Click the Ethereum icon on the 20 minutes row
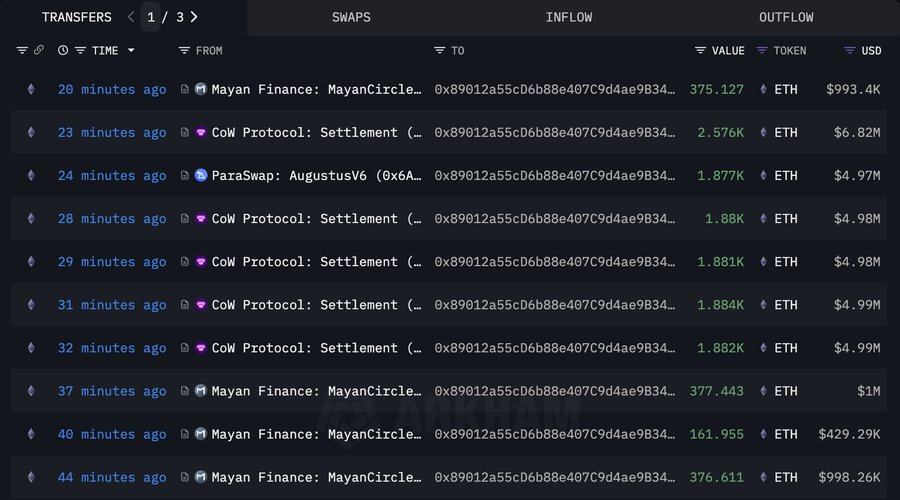The height and width of the screenshot is (500, 900). [30, 90]
